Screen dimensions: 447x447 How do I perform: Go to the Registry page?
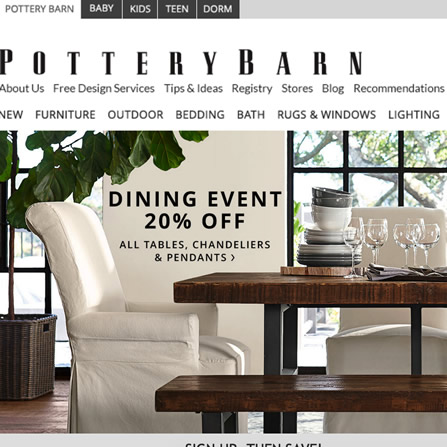252,89
